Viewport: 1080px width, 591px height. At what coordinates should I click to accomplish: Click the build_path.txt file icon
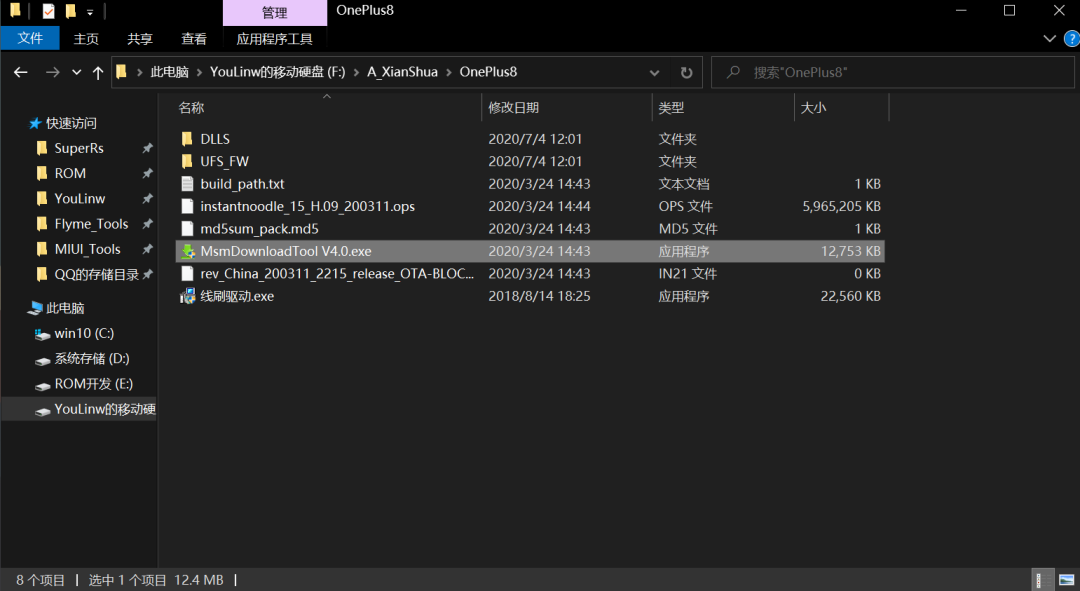pyautogui.click(x=187, y=184)
